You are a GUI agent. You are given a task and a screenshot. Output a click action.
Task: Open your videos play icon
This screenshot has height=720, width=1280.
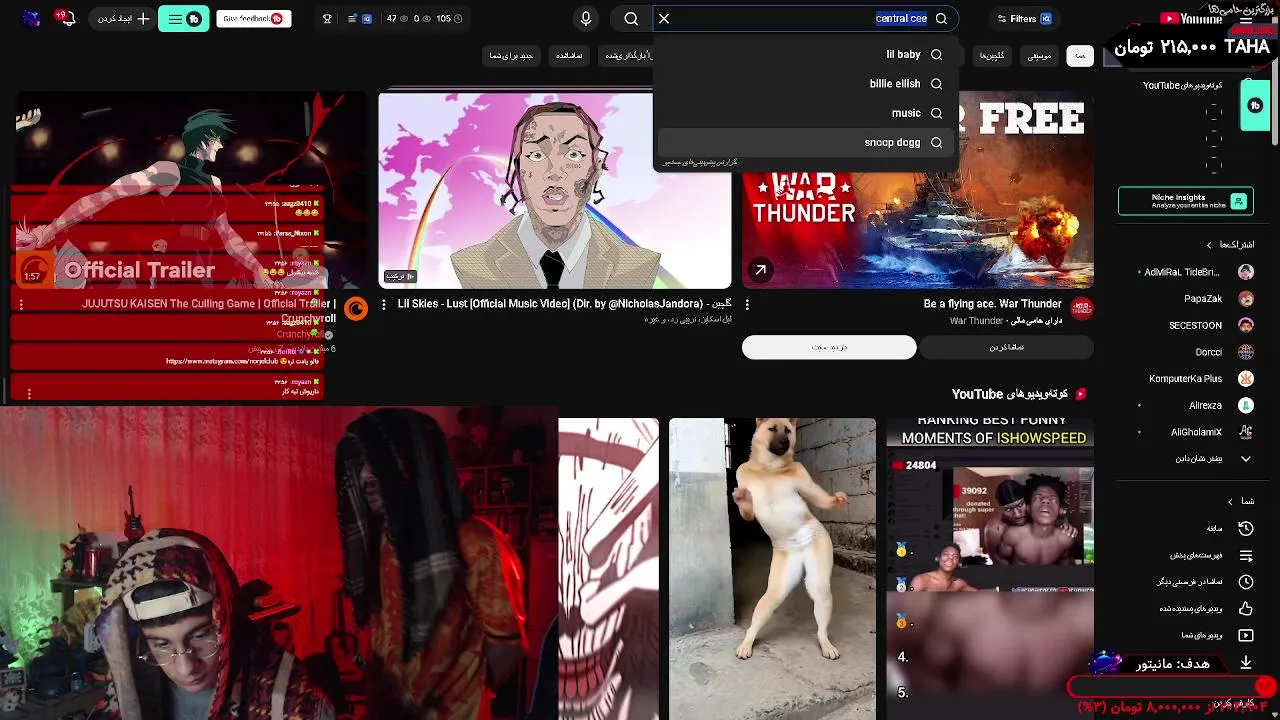coord(1246,635)
